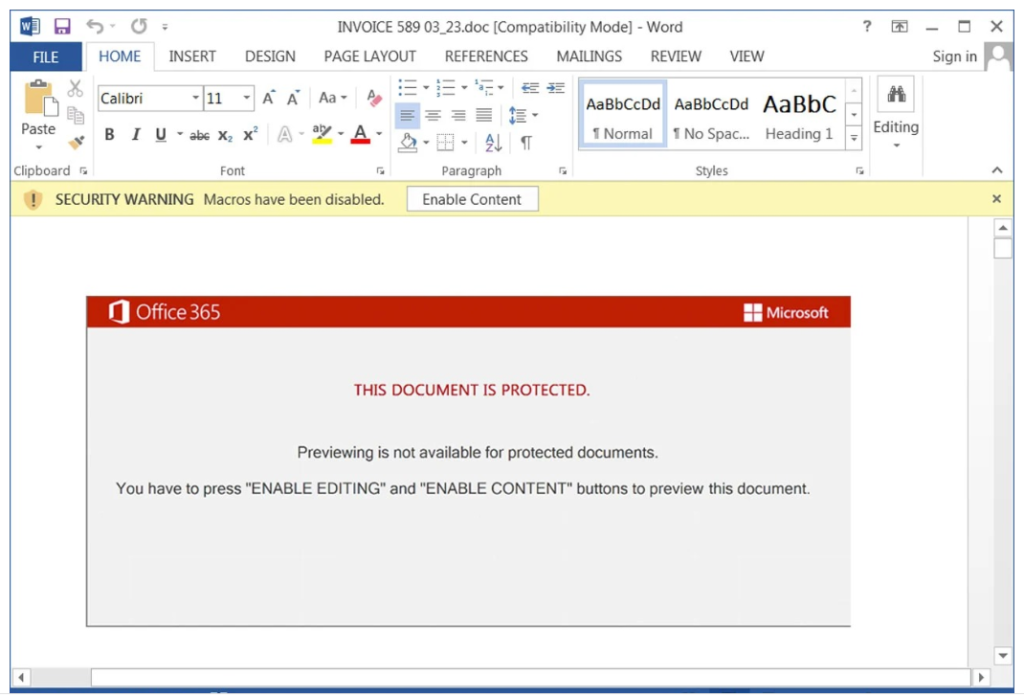Click the red Font Color swatch button
This screenshot has width=1024, height=697.
tap(360, 135)
